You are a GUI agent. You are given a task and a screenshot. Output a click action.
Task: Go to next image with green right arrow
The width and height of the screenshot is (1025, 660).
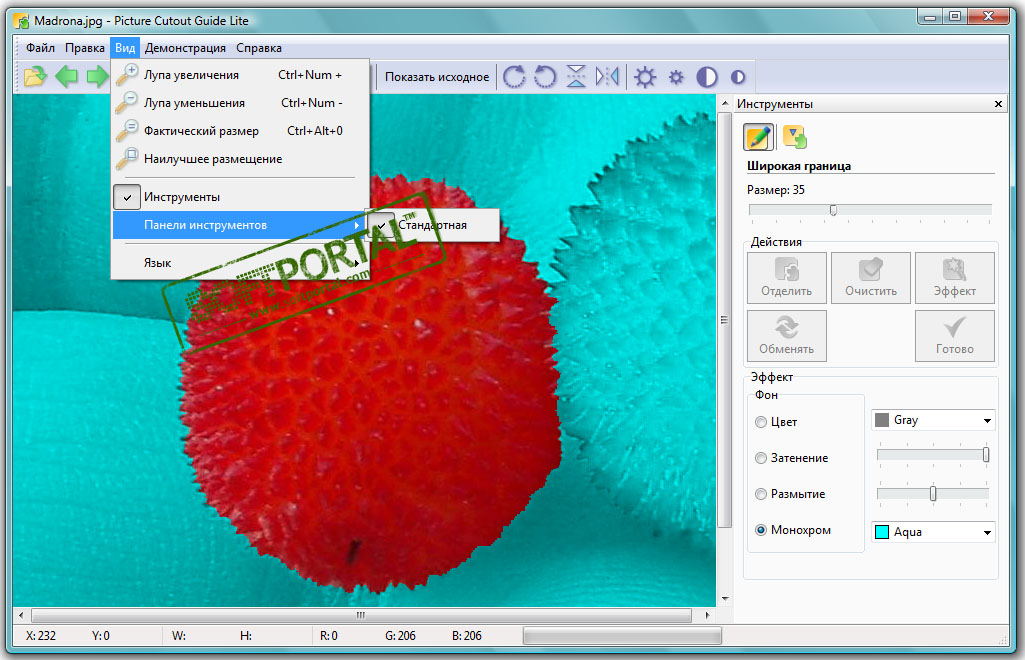click(97, 77)
